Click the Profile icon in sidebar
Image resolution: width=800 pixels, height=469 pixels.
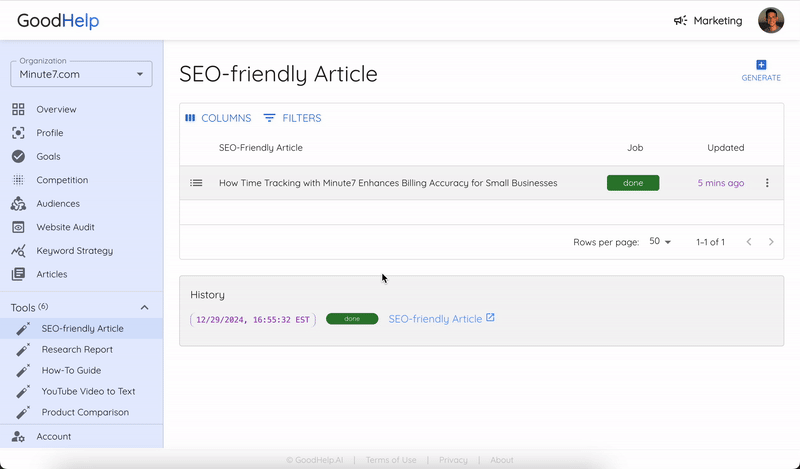click(x=18, y=133)
